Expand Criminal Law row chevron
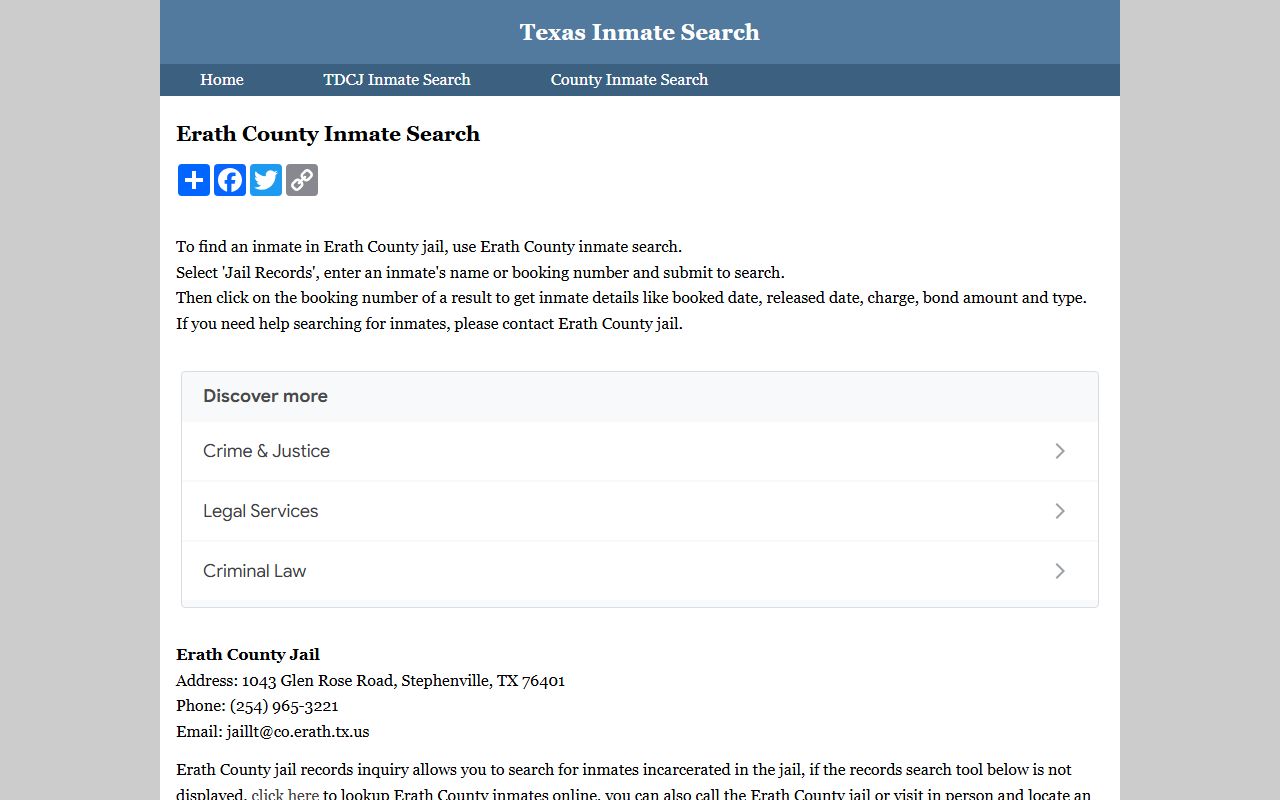 [x=1060, y=571]
